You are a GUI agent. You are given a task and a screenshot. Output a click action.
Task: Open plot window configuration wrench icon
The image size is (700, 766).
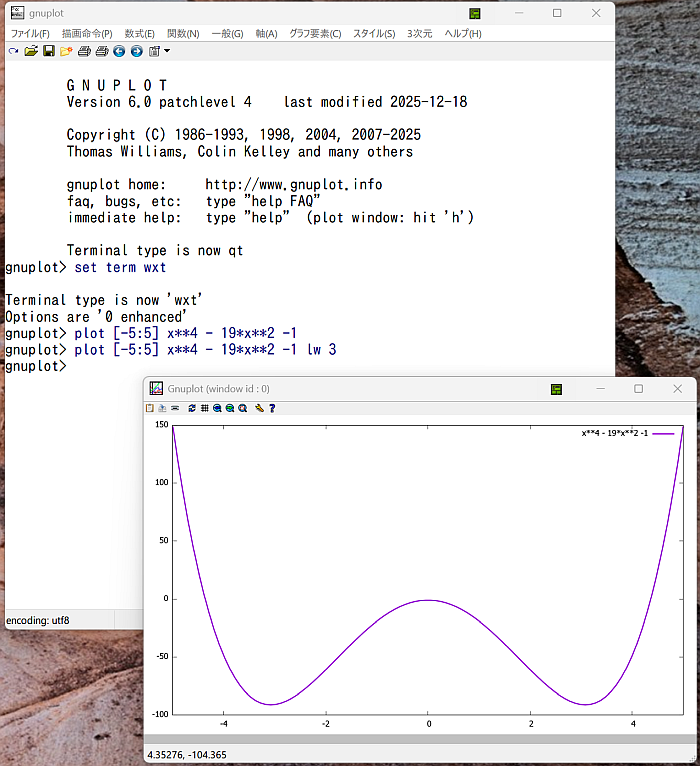coord(259,408)
